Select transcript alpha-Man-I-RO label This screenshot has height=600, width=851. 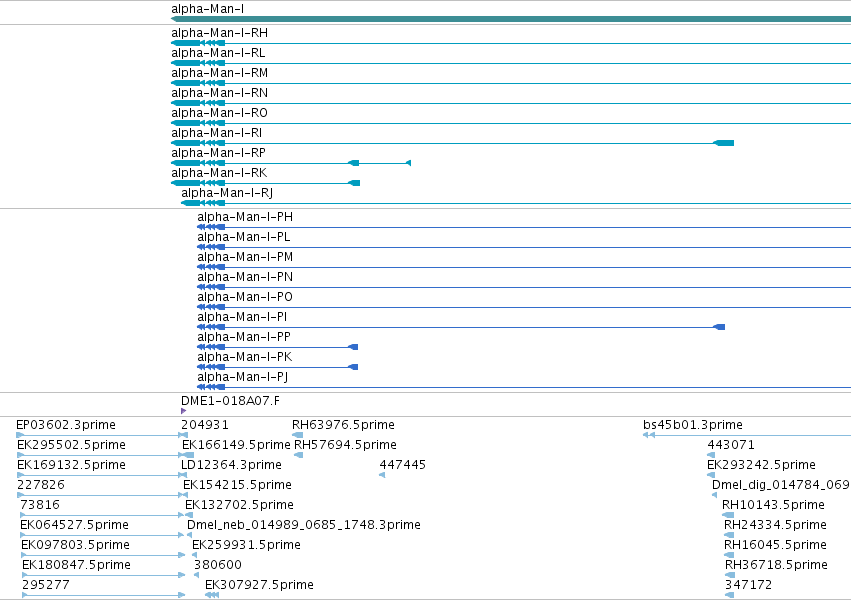(x=219, y=113)
